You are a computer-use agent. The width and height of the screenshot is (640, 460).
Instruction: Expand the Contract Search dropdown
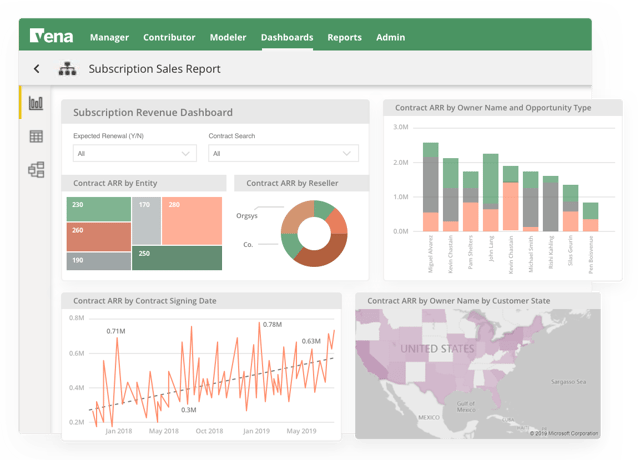click(x=283, y=153)
